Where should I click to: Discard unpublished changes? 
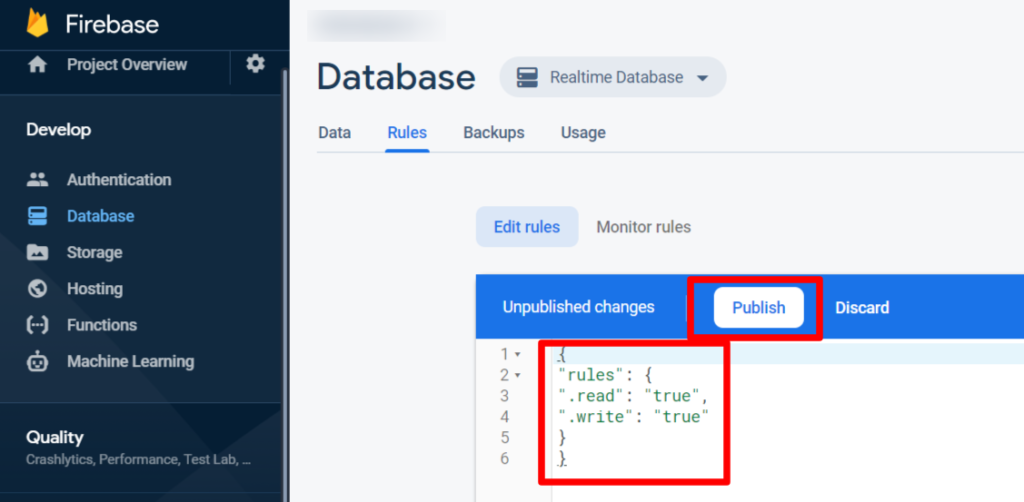tap(862, 307)
